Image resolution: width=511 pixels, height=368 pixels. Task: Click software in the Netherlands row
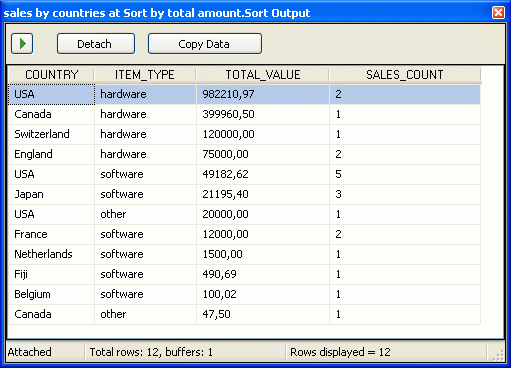click(145, 254)
